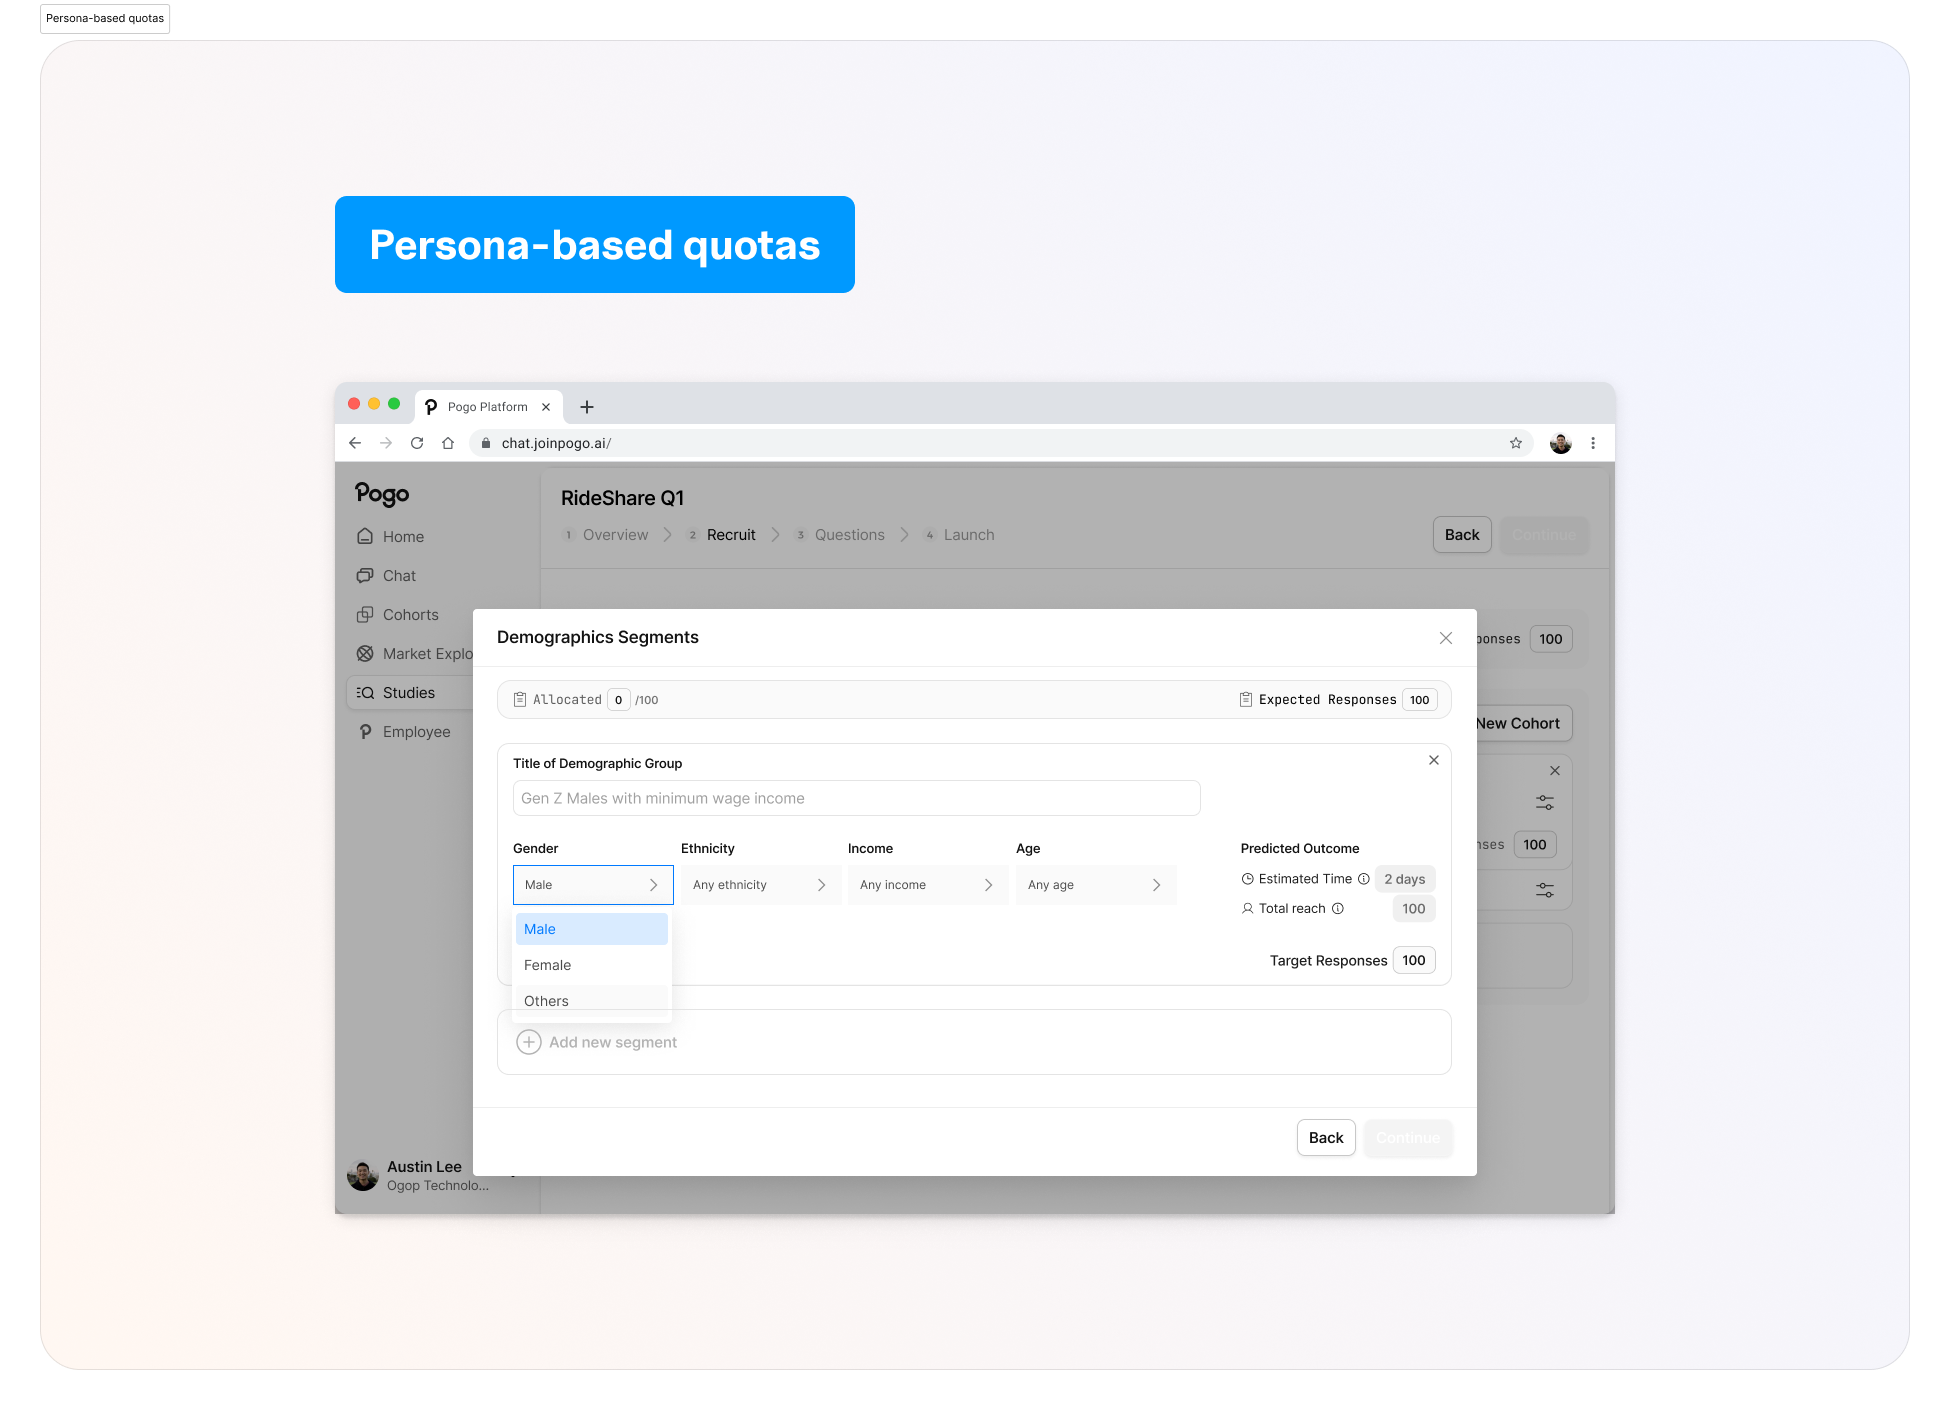1950x1410 pixels.
Task: Close the Demographics Segments dialog
Action: [x=1446, y=638]
